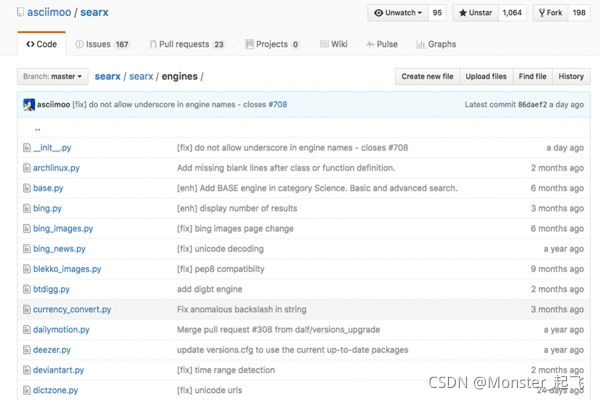Open the Wiki tab
The height and width of the screenshot is (400, 600).
(x=334, y=44)
